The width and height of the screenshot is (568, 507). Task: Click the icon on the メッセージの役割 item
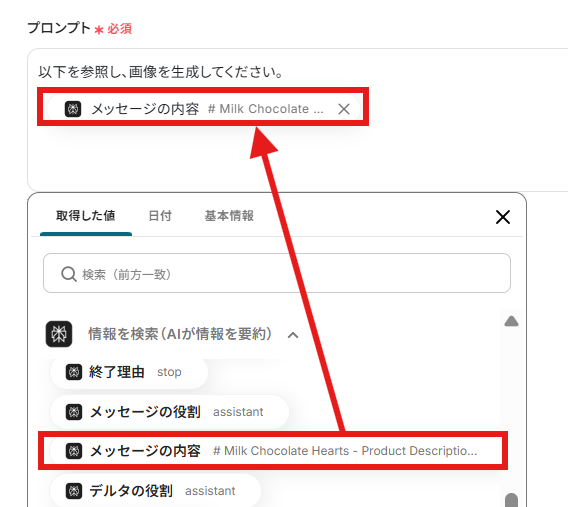[74, 412]
